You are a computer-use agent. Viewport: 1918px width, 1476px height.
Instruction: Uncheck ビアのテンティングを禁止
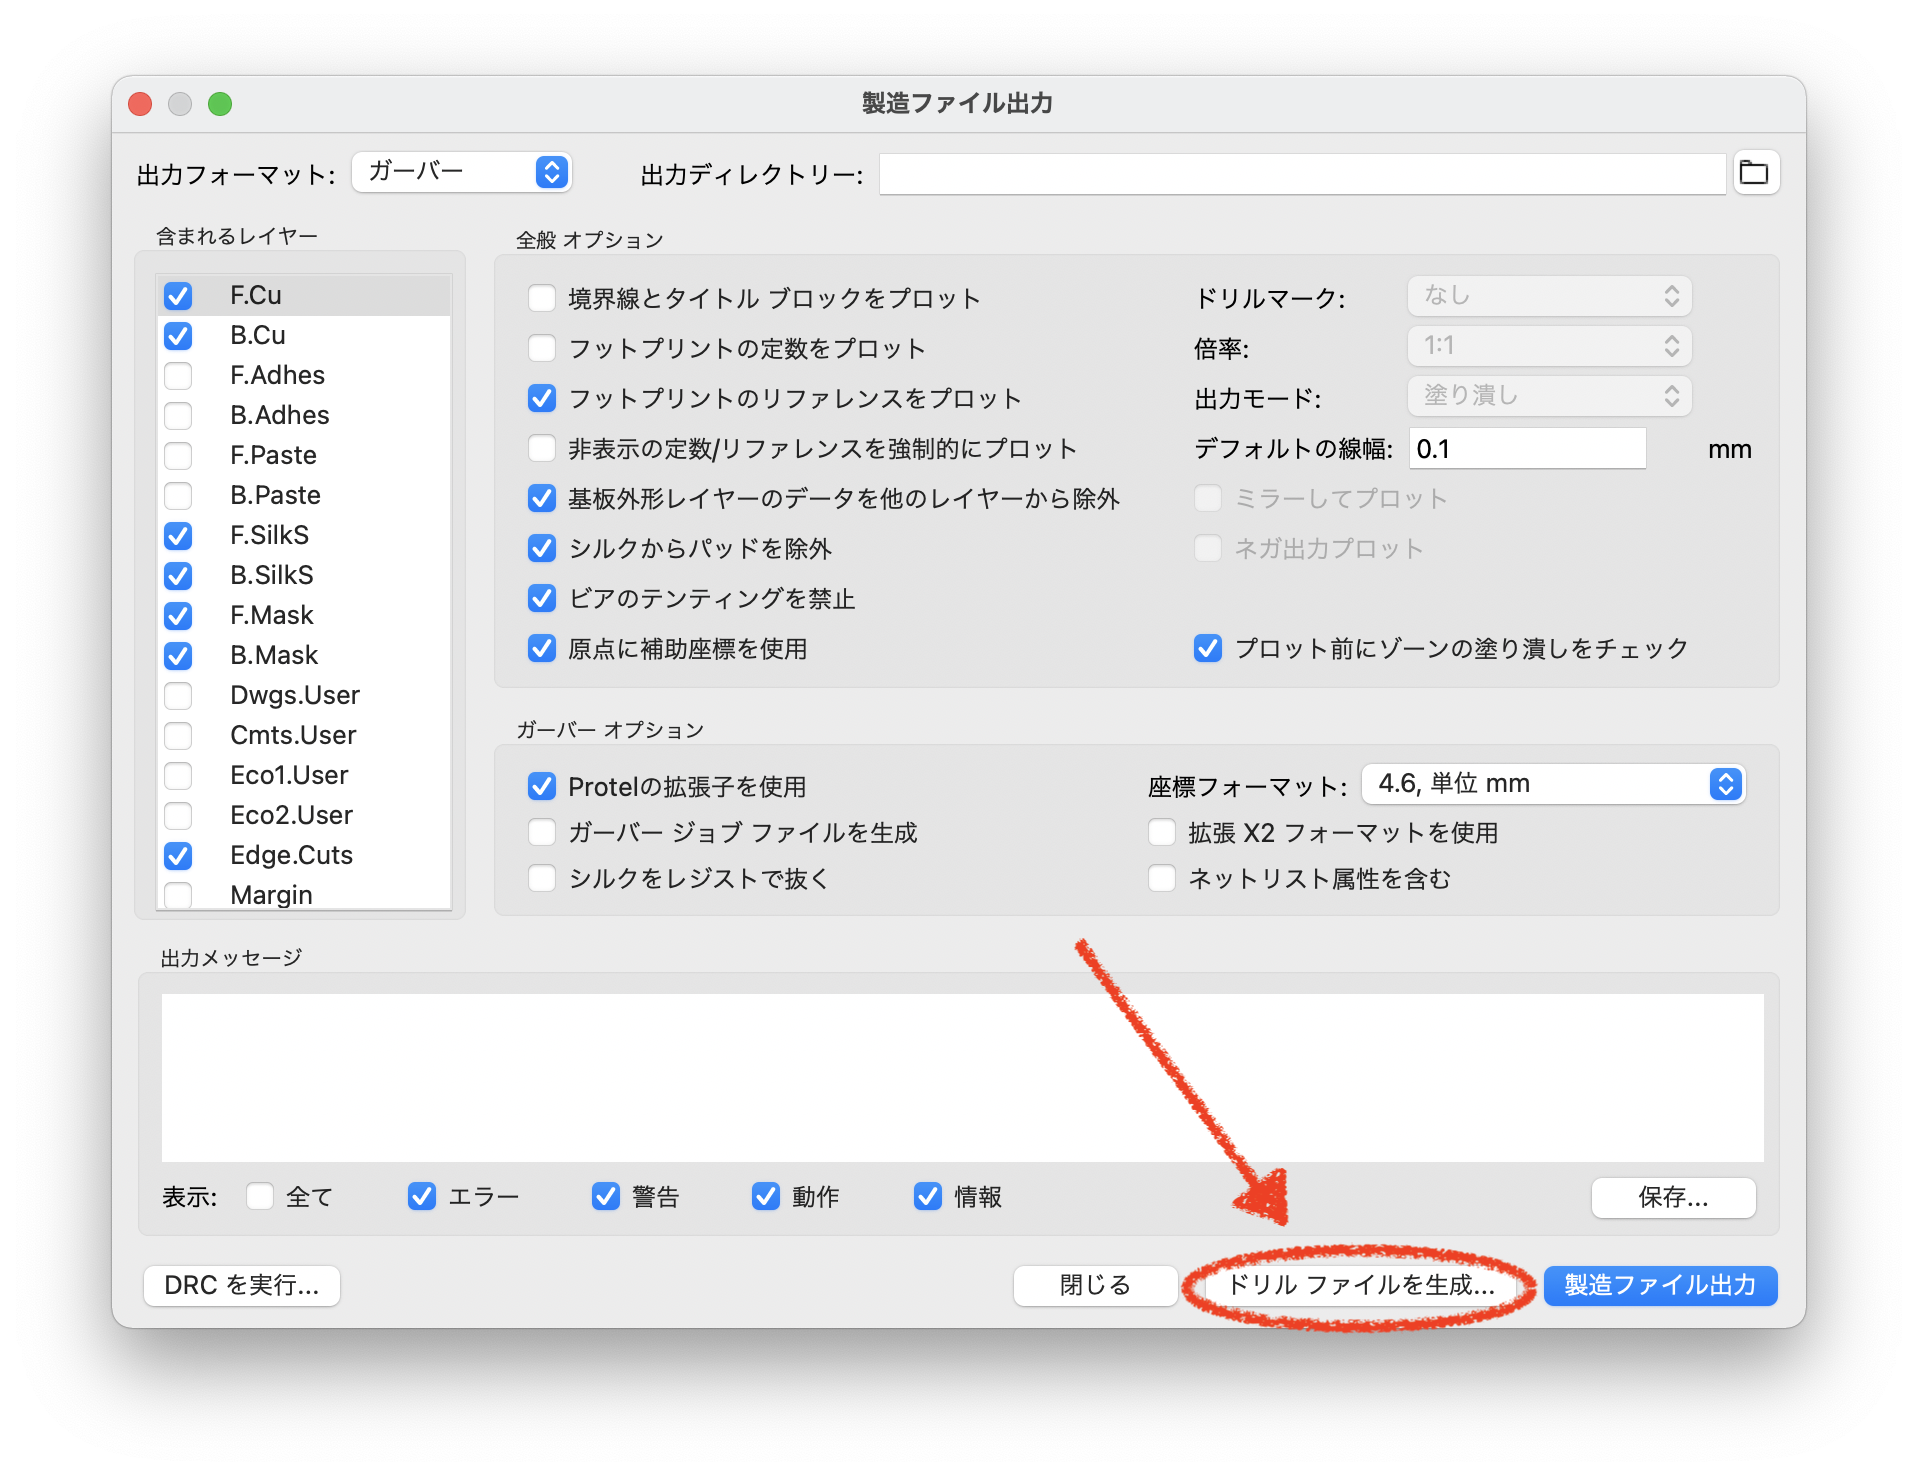pos(542,598)
